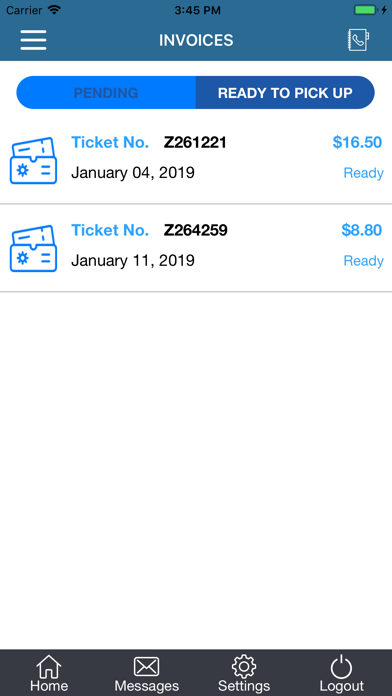Open Settings gear icon
Screen dimensions: 392x696
pyautogui.click(x=244, y=667)
